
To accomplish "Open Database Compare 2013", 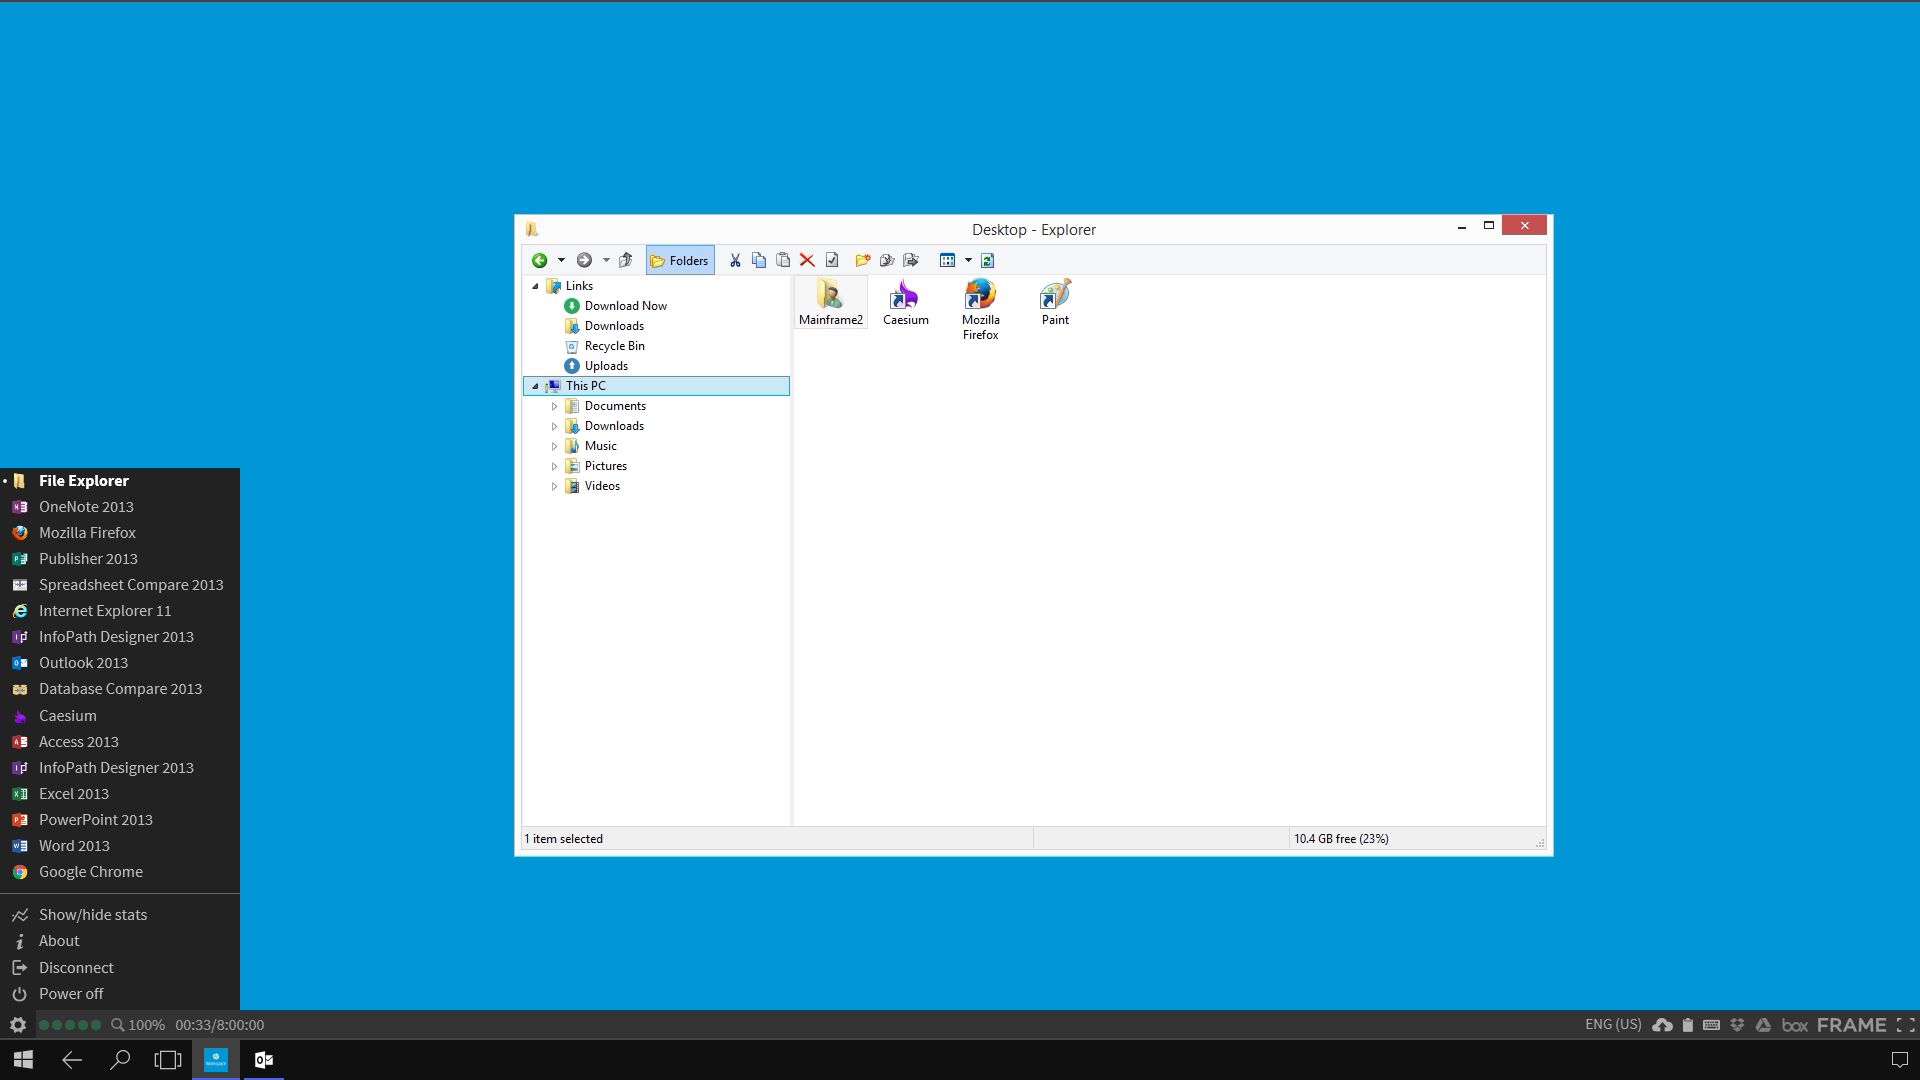I will coord(120,689).
